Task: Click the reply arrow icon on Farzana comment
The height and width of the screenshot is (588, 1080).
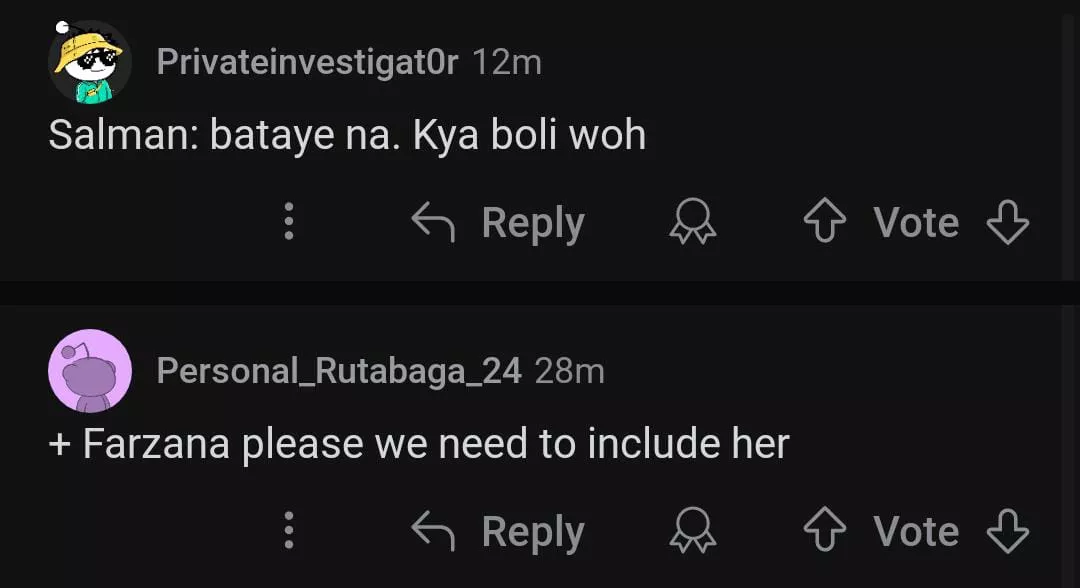Action: click(x=434, y=531)
